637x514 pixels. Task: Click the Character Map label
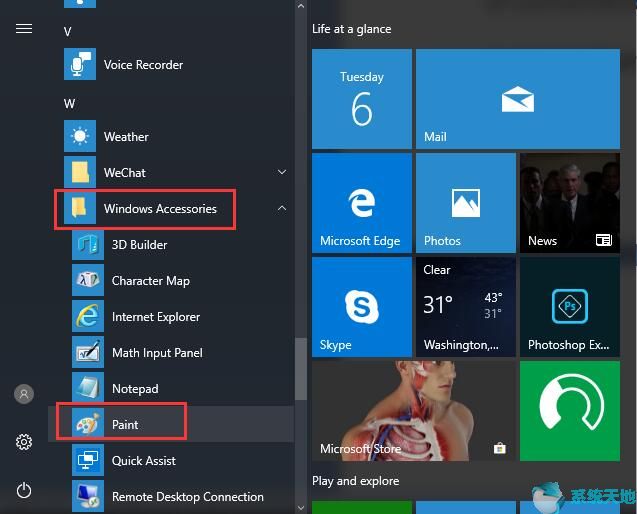tap(151, 281)
